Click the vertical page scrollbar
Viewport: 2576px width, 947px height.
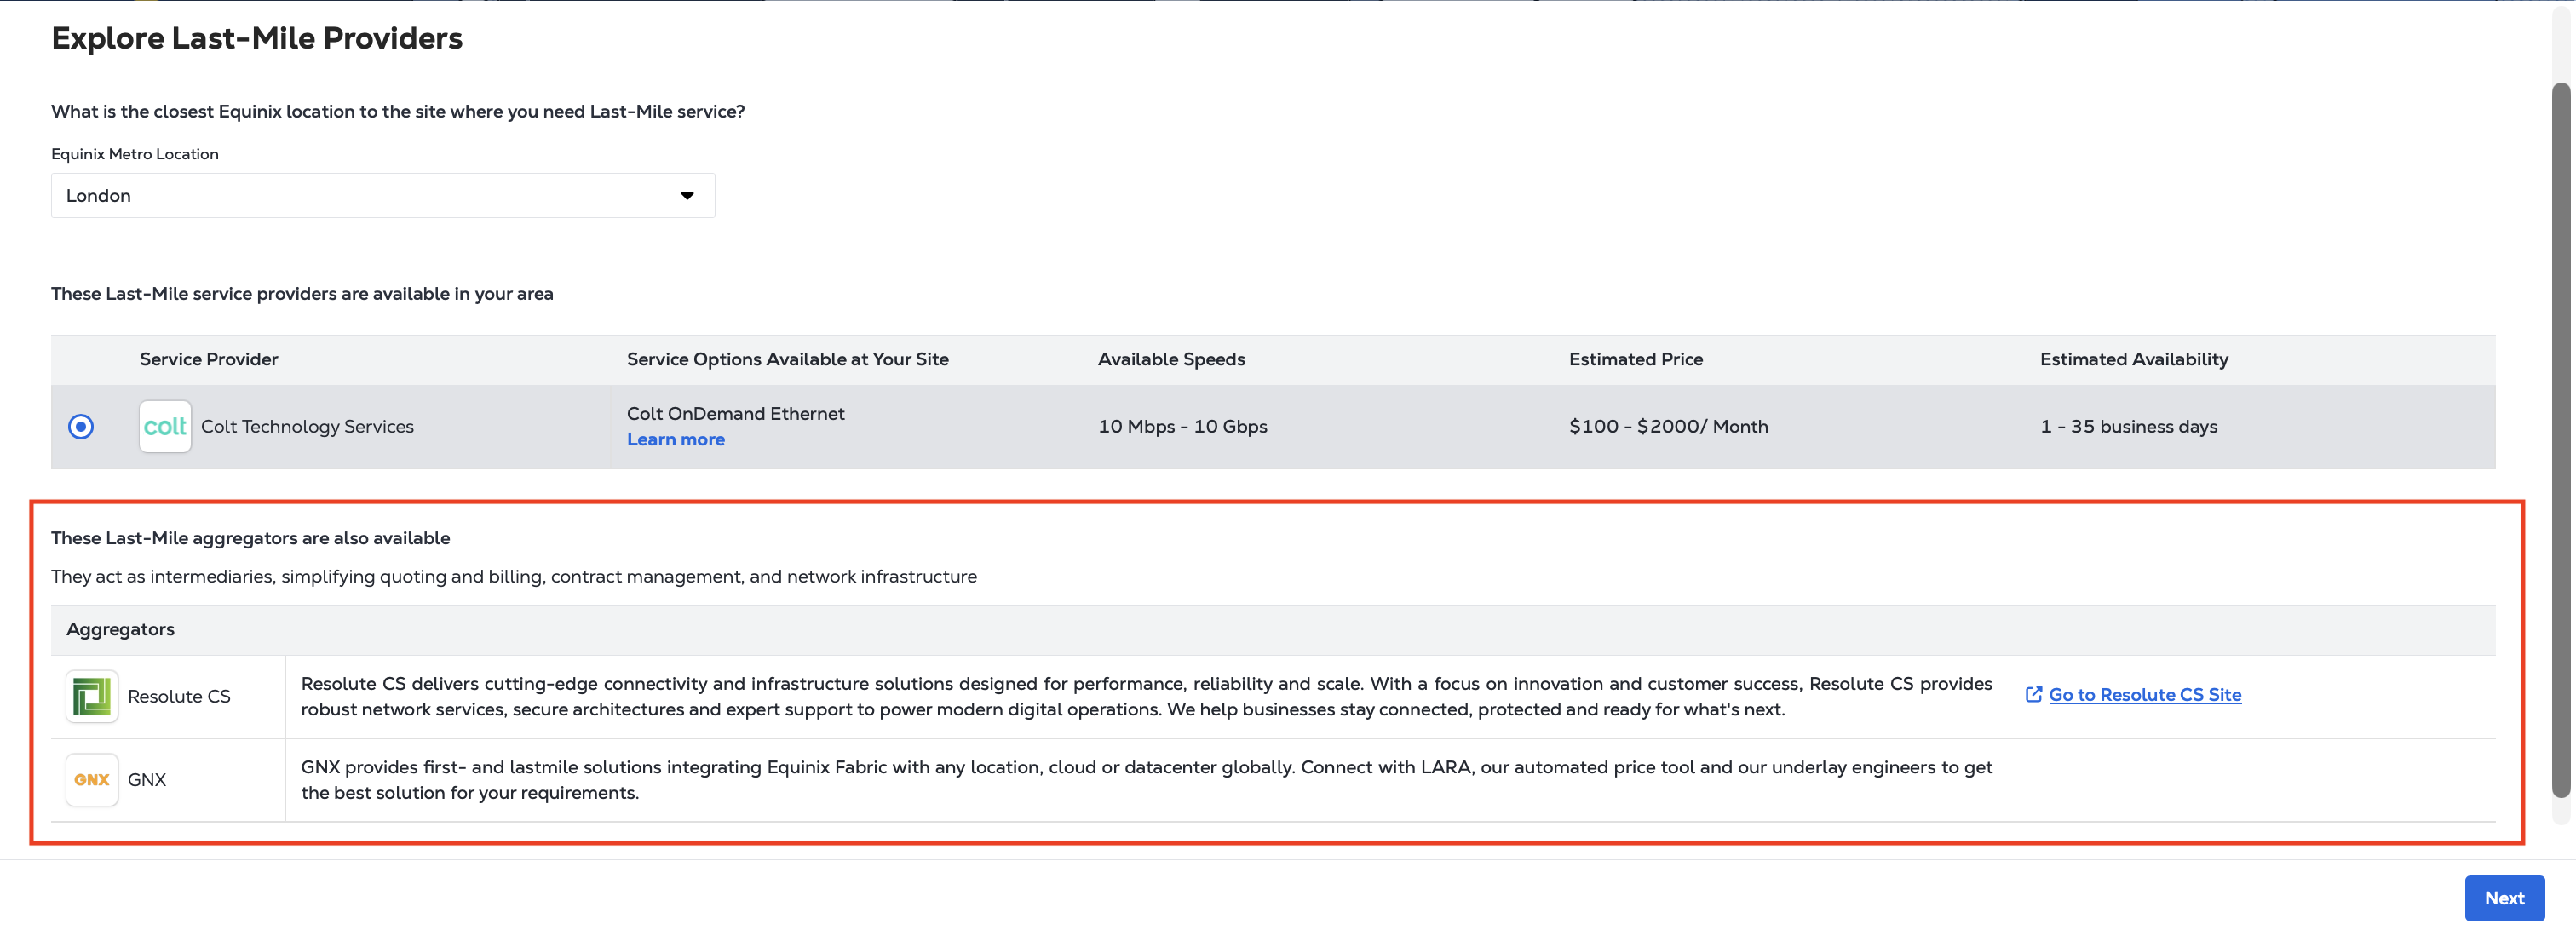click(x=2561, y=440)
